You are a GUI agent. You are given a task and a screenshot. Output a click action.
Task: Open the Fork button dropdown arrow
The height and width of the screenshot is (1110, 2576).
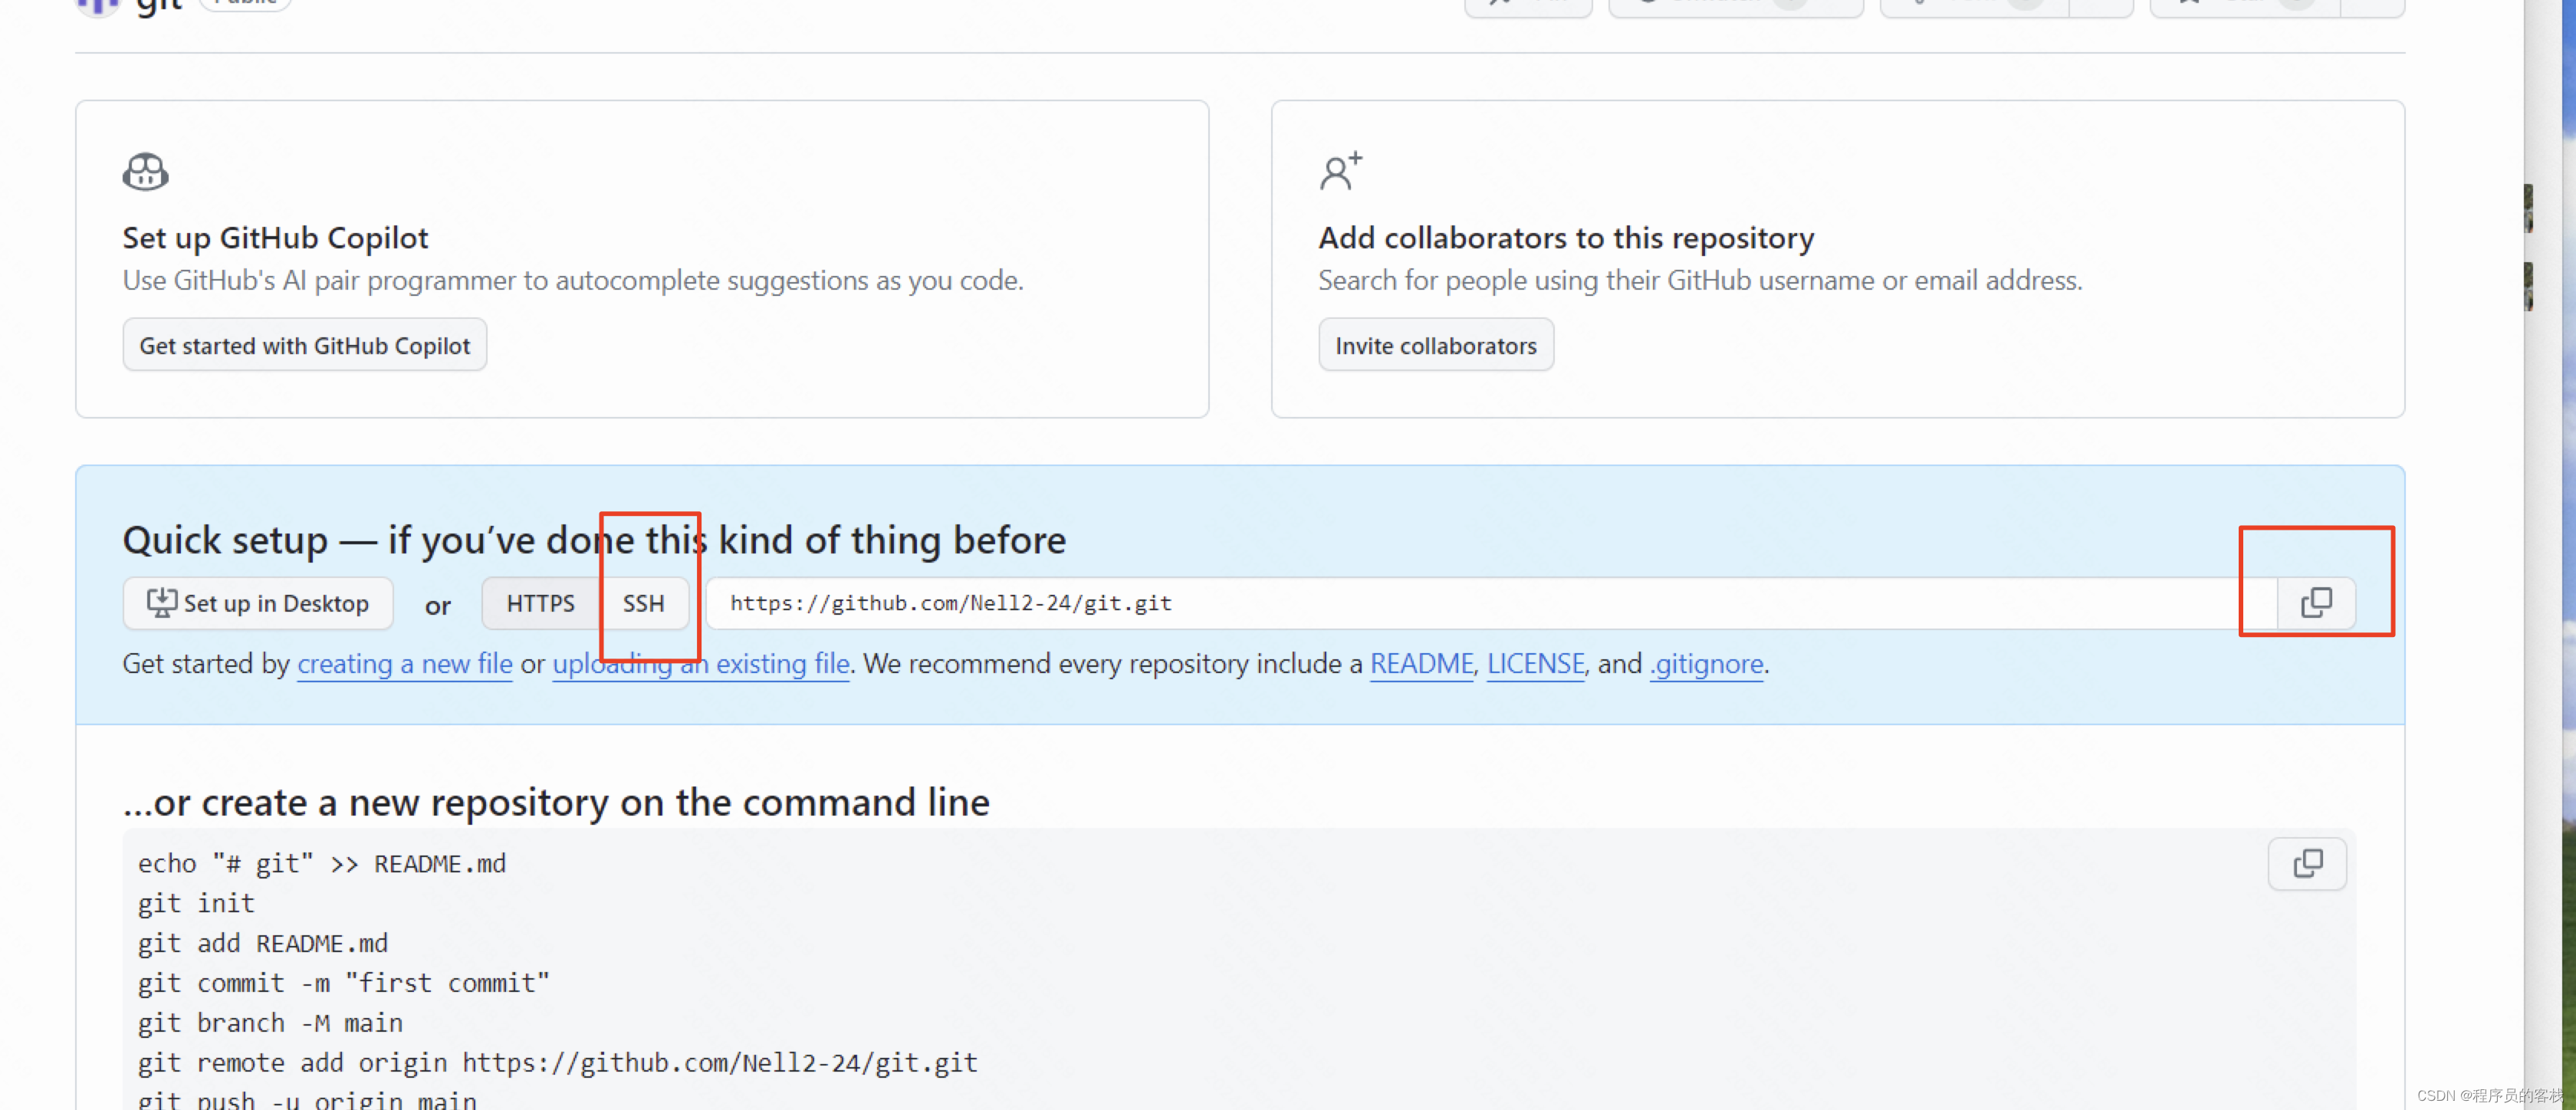2100,6
